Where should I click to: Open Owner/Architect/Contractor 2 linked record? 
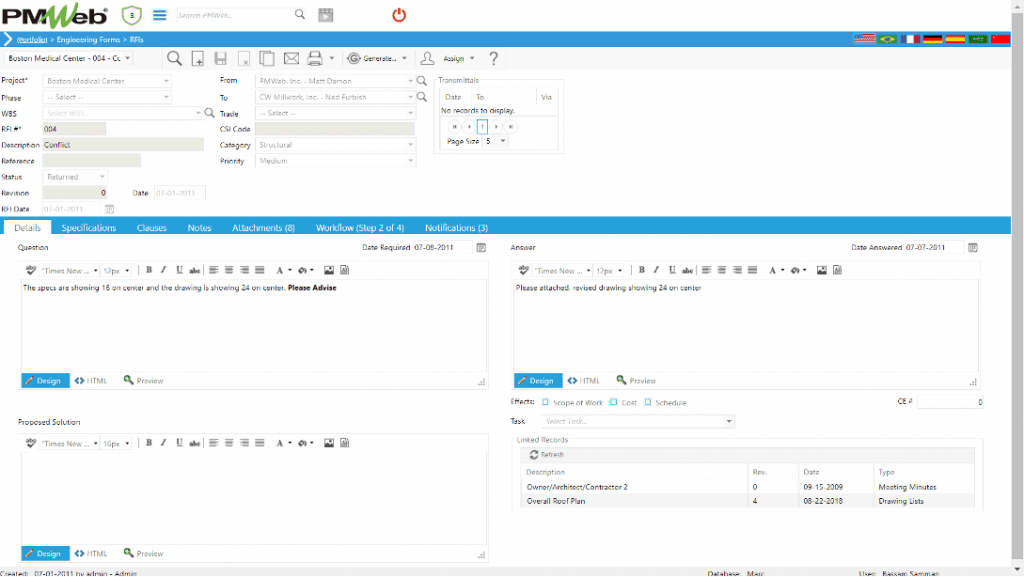click(x=577, y=487)
